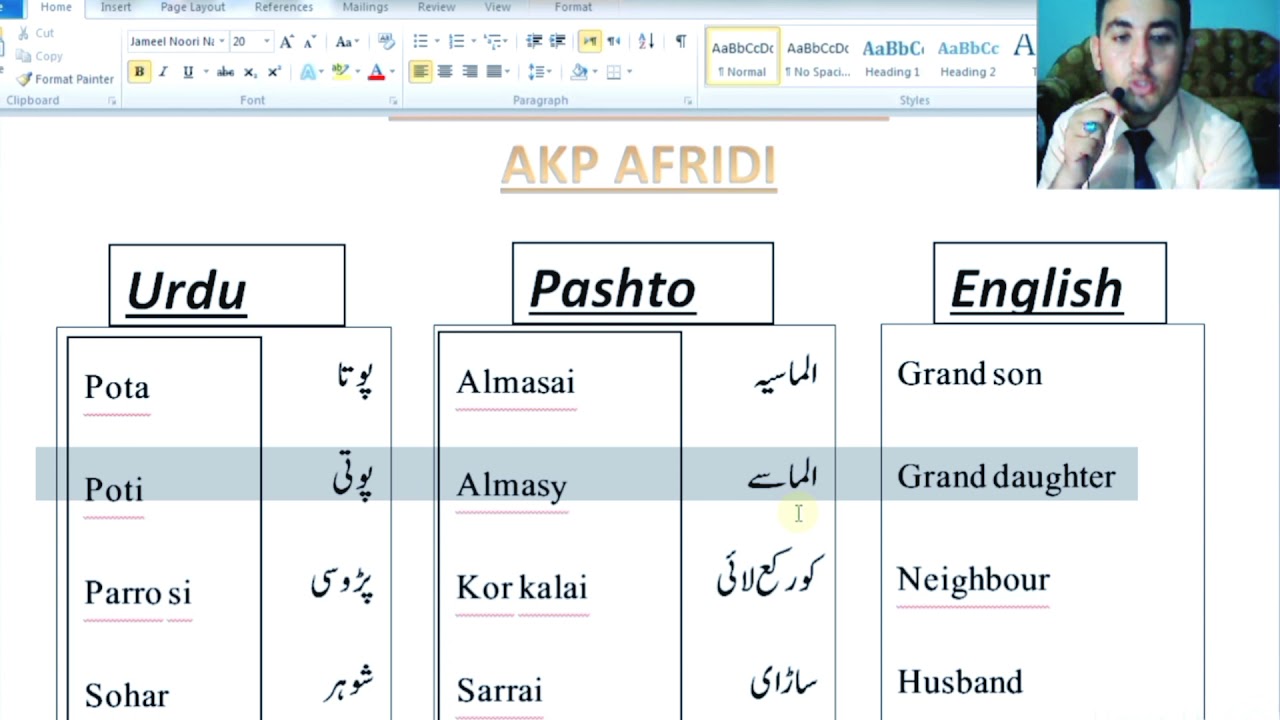Switch to the Home tab

tap(56, 7)
